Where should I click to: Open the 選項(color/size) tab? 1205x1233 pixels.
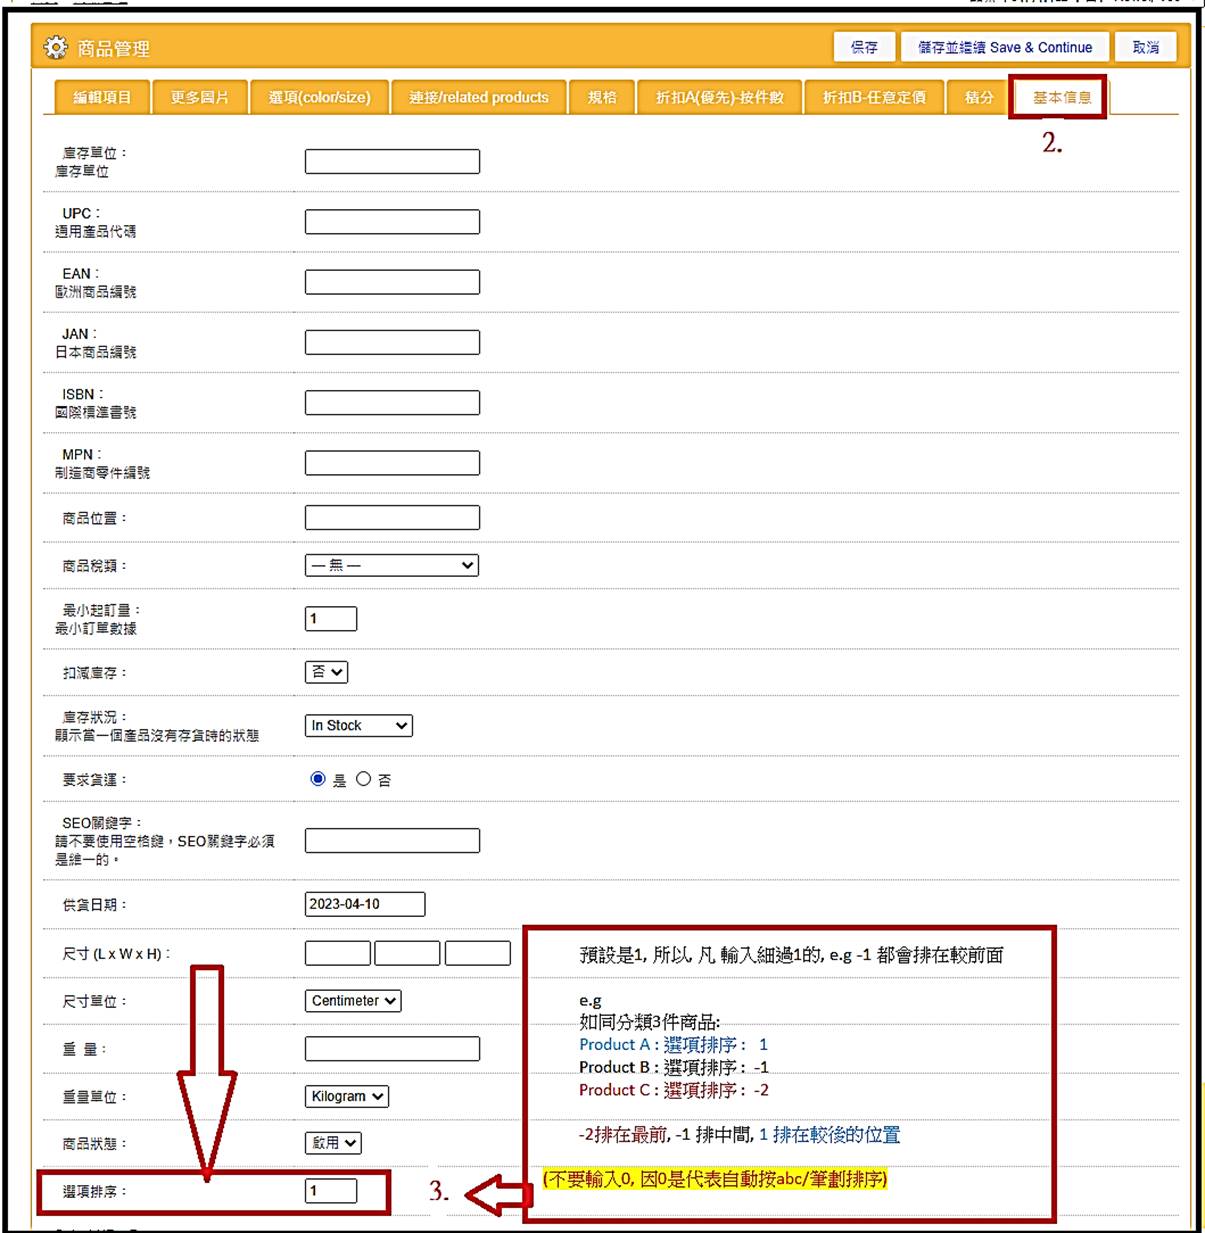(319, 97)
